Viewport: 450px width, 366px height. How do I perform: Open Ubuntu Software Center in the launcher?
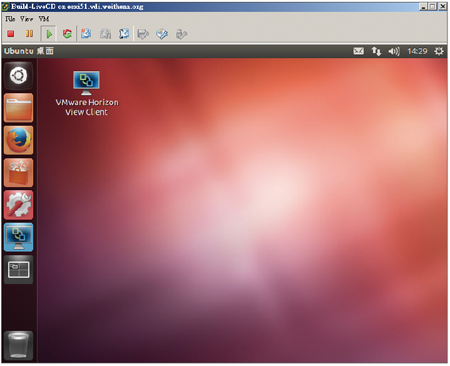[x=18, y=173]
